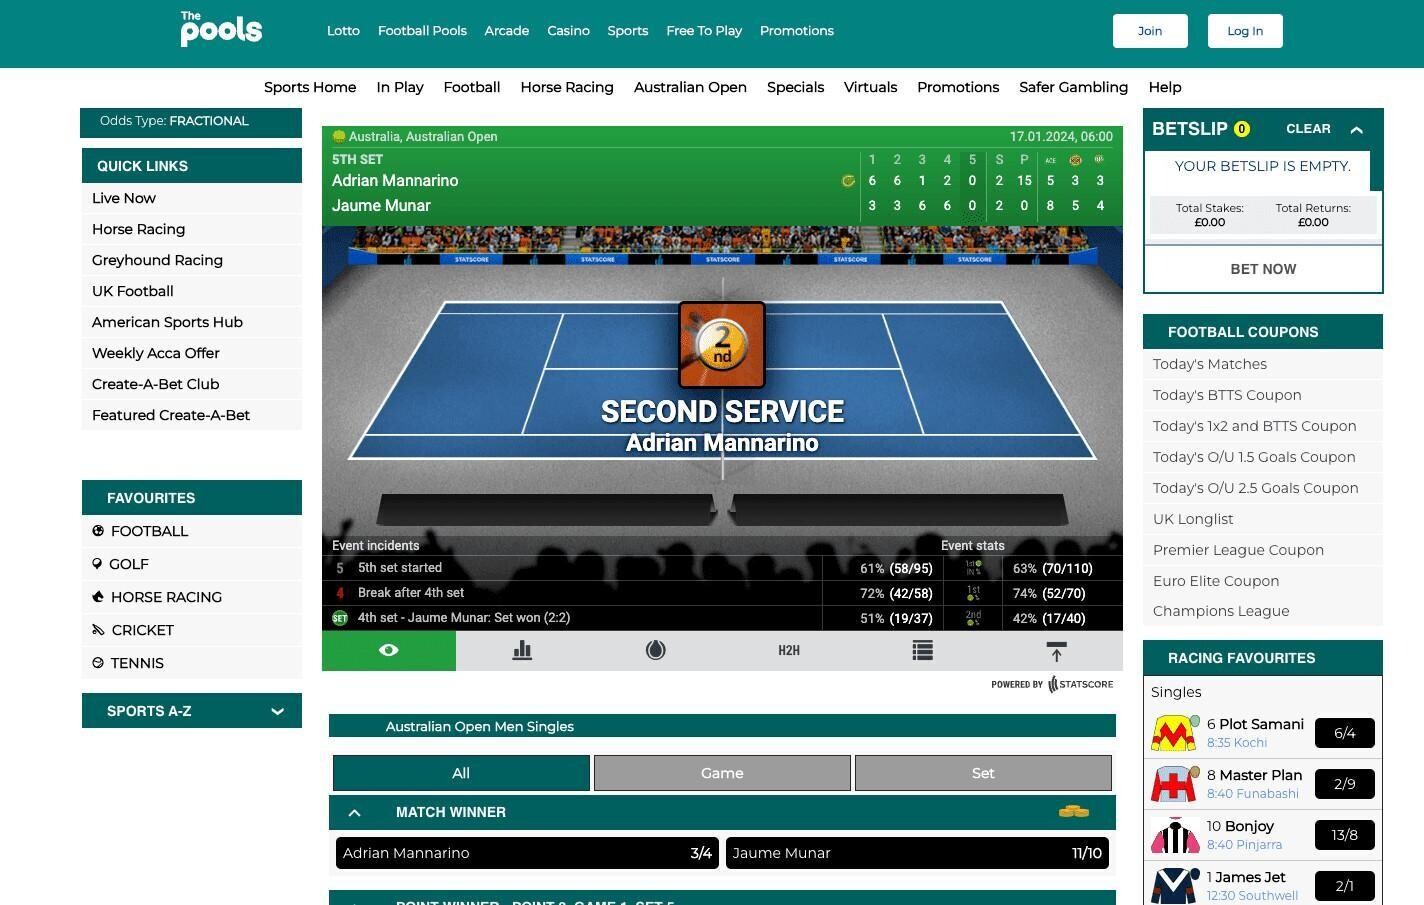Viewport: 1424px width, 905px height.
Task: Click the coins icon on Match Winner header
Action: pos(1074,812)
